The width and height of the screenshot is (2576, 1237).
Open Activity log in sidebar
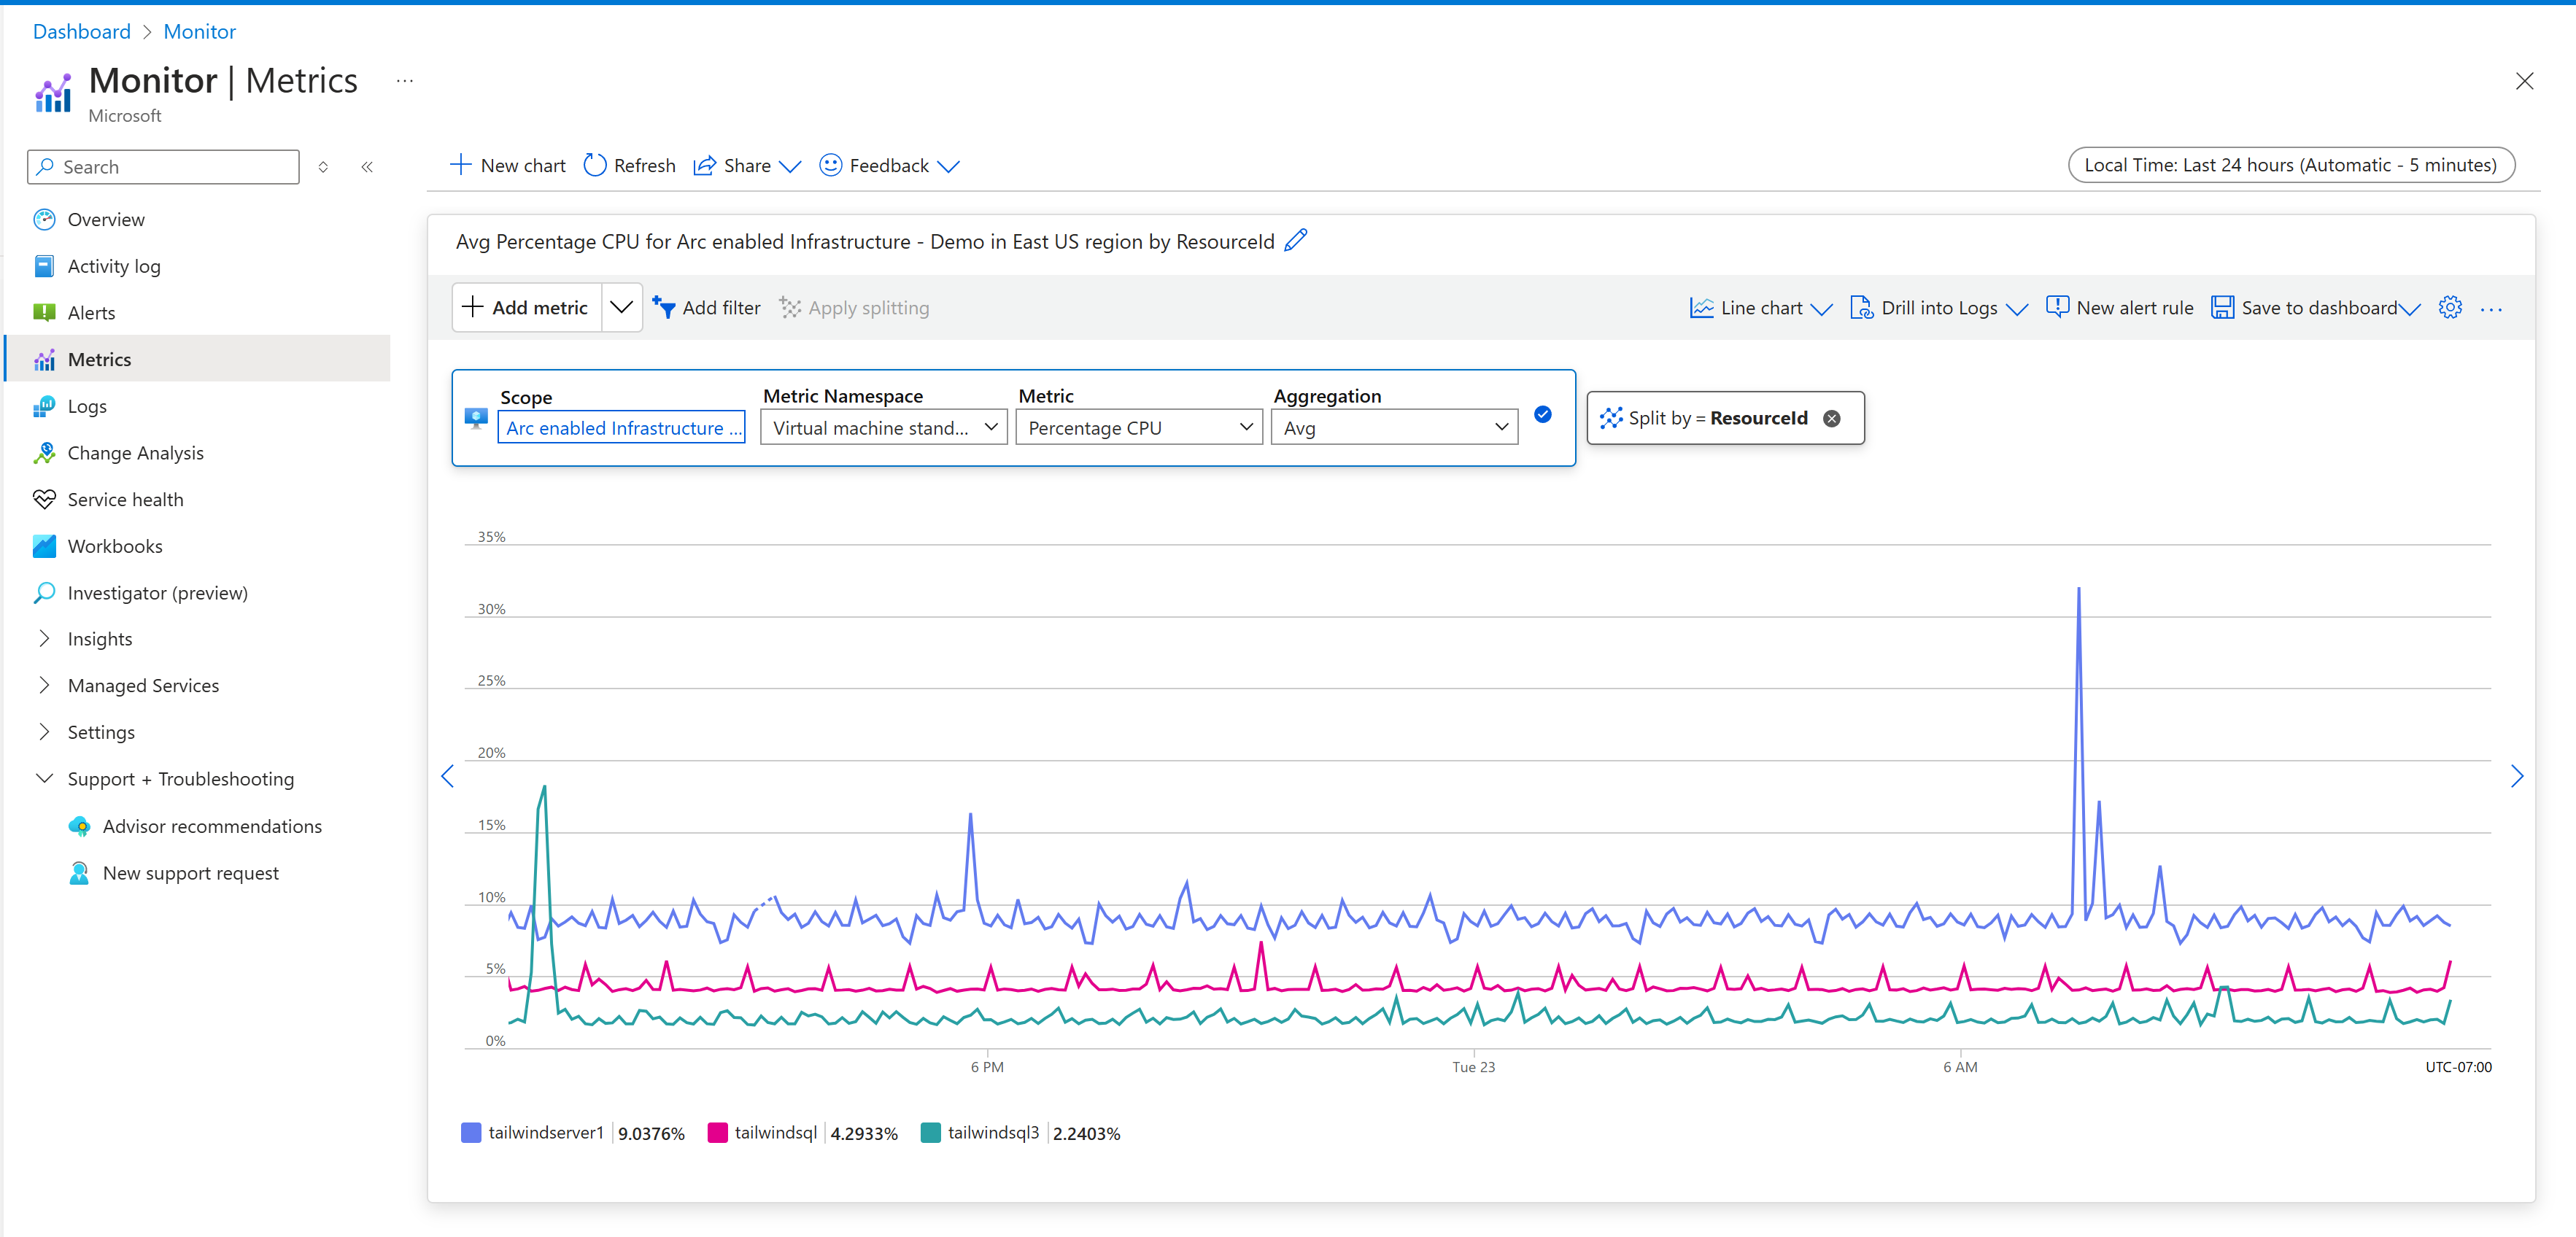click(113, 266)
